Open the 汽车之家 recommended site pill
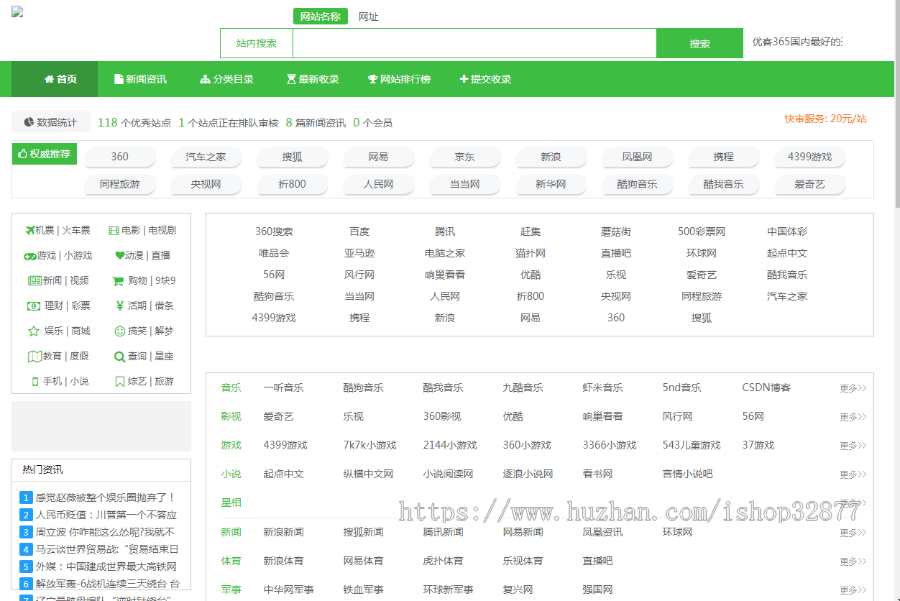900x601 pixels. click(x=205, y=157)
